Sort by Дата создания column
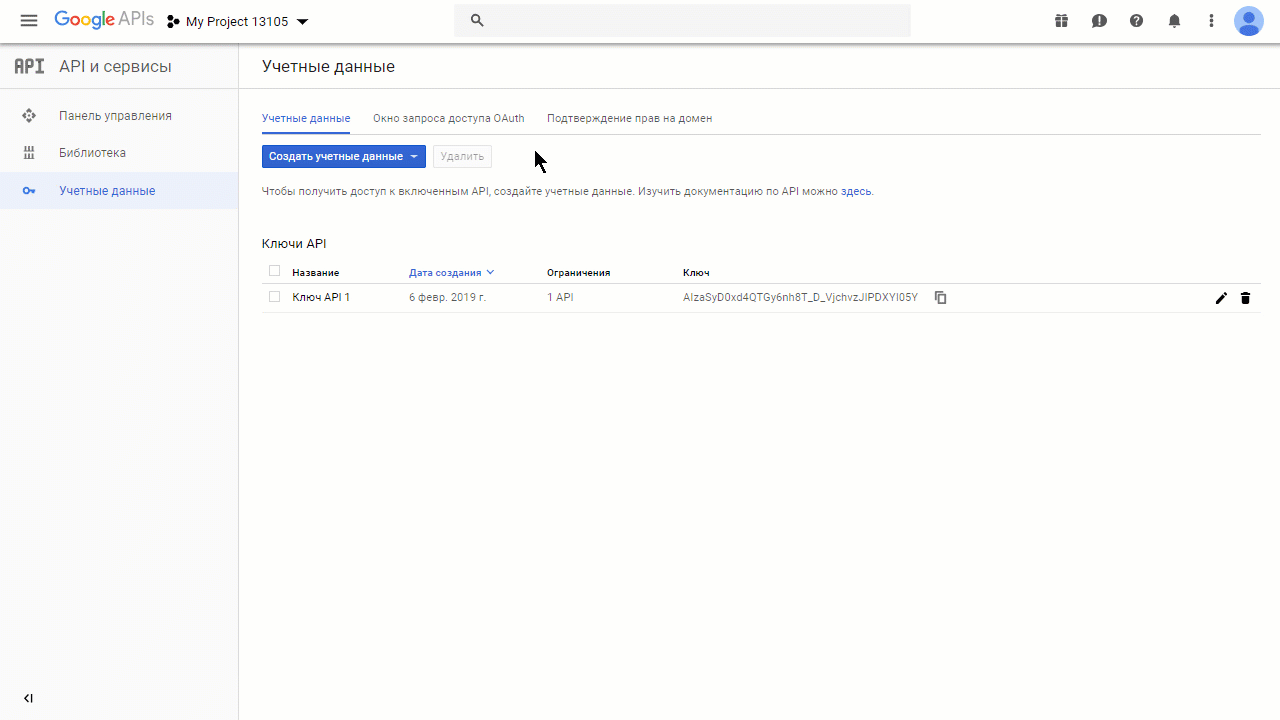This screenshot has width=1280, height=720. click(x=452, y=272)
